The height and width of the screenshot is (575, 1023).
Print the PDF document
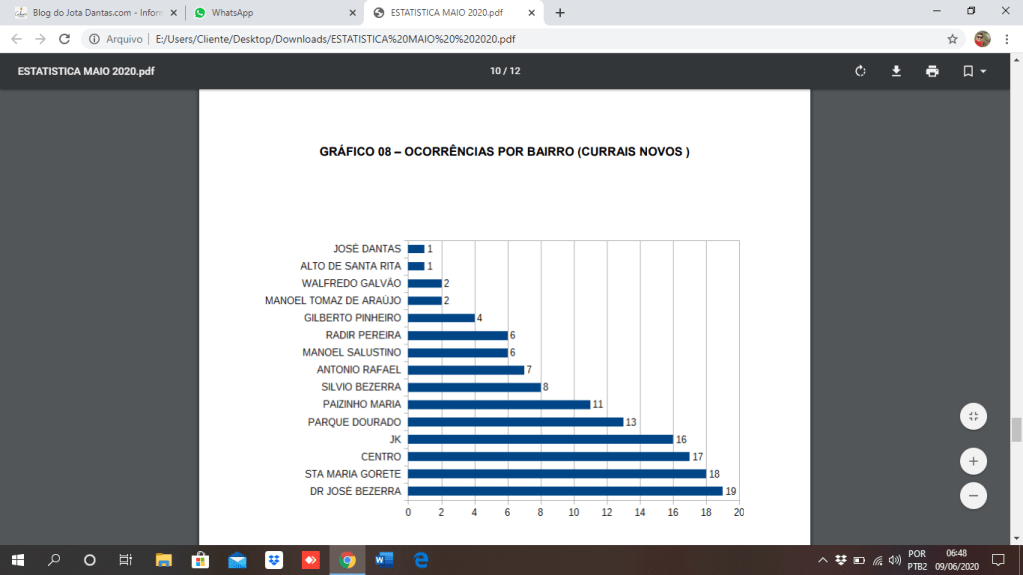coord(932,71)
